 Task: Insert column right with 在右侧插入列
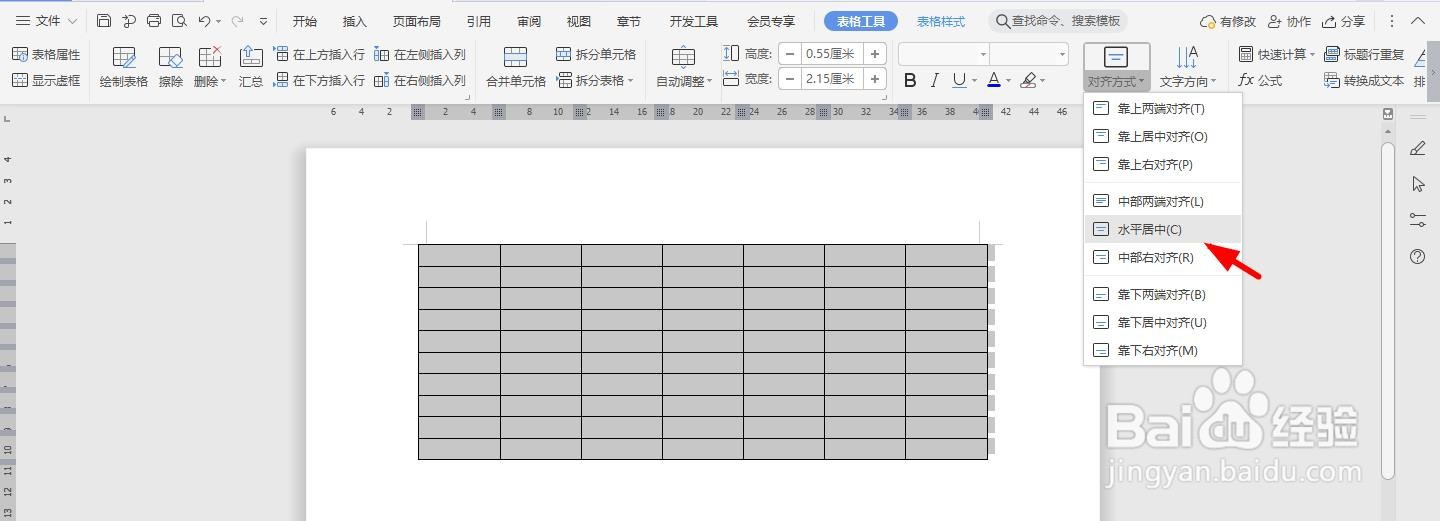pyautogui.click(x=420, y=80)
